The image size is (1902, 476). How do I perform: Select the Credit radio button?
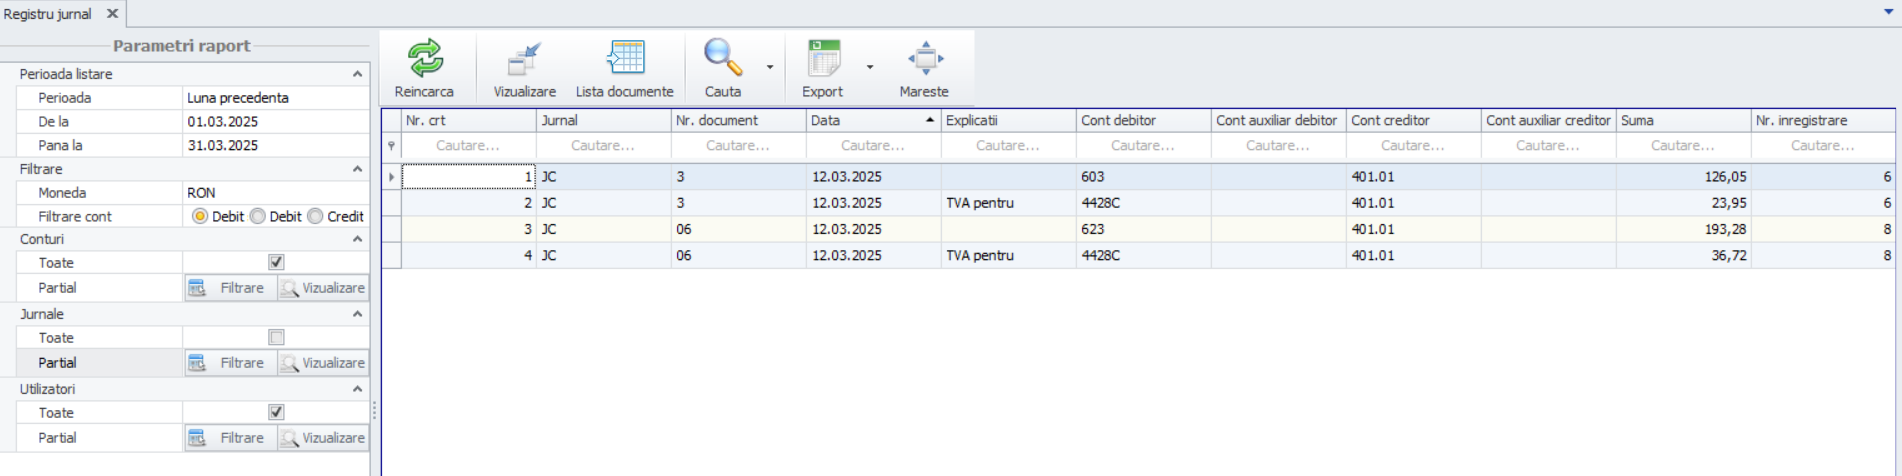[316, 217]
